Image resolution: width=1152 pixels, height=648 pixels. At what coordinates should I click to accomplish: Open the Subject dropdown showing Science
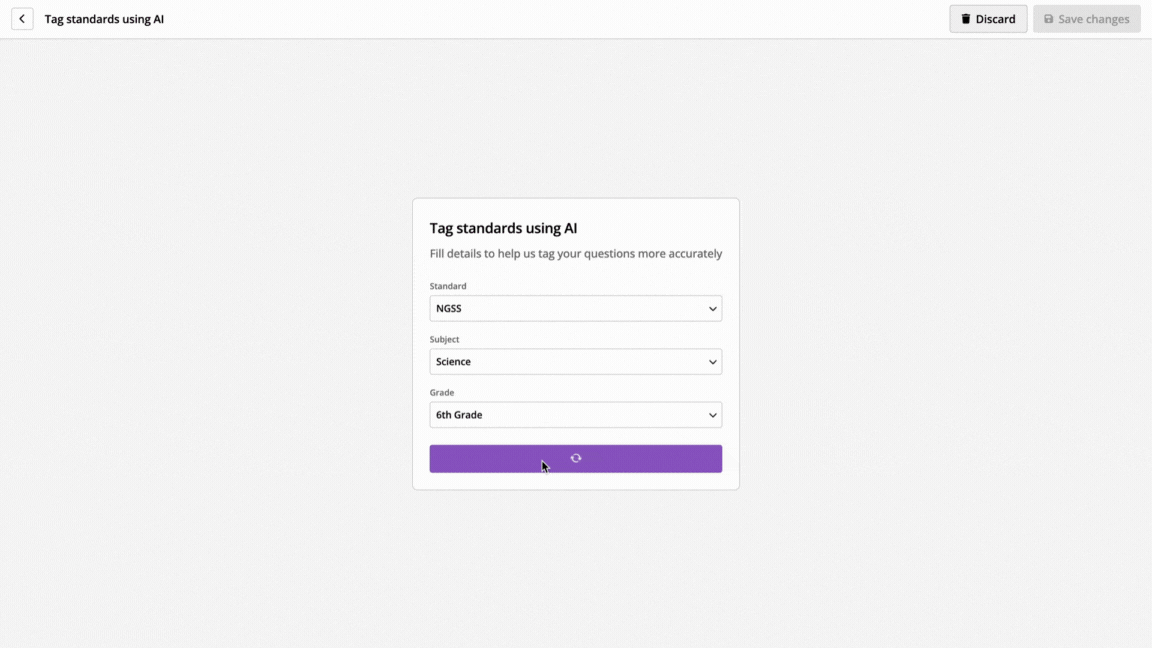tap(575, 361)
